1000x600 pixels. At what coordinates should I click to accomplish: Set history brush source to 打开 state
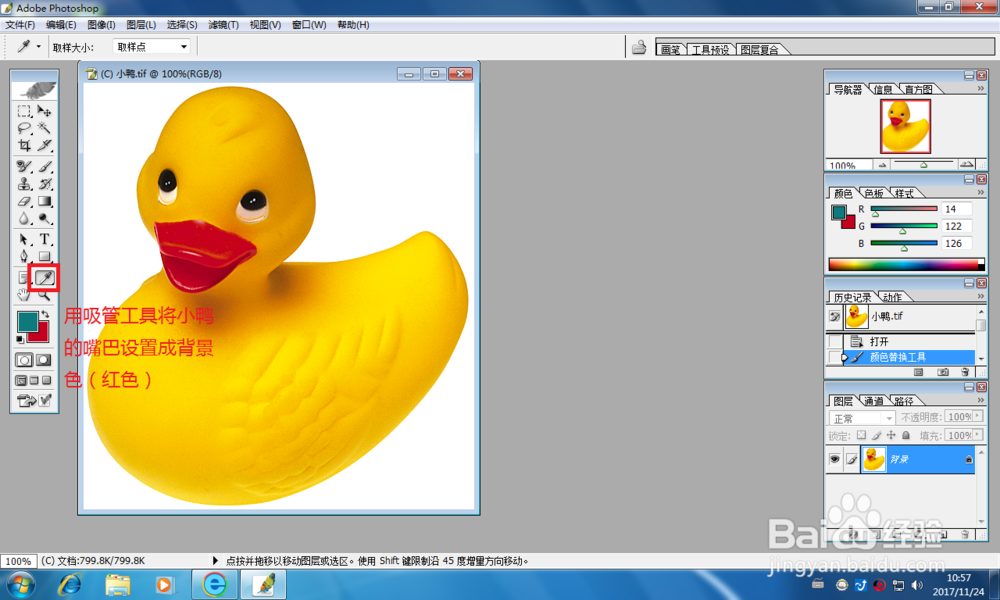(x=834, y=342)
